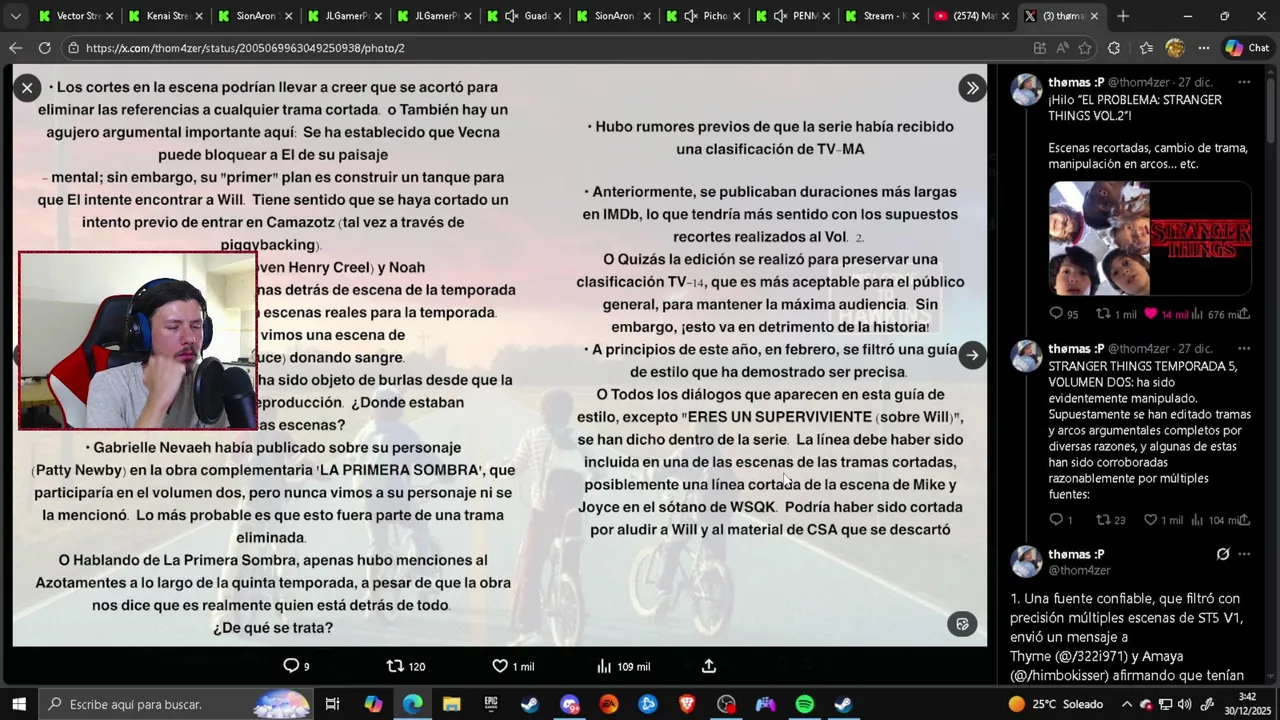The width and height of the screenshot is (1280, 720).
Task: Open browser extensions puzzle icon
Action: 1114,48
